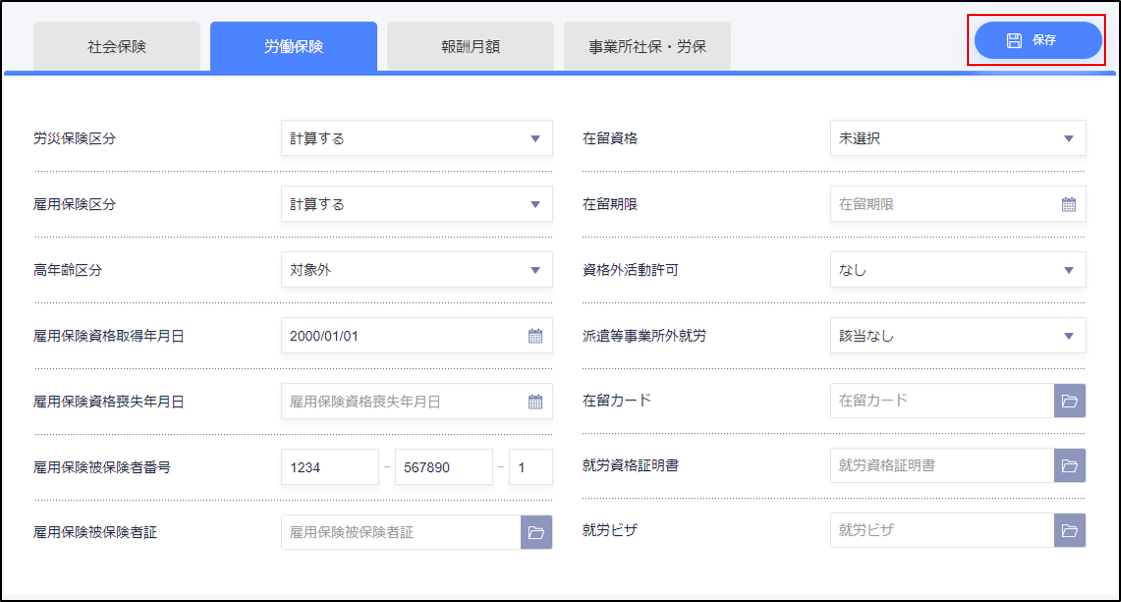Click folder icon next to 就労資格証明書

click(1069, 466)
